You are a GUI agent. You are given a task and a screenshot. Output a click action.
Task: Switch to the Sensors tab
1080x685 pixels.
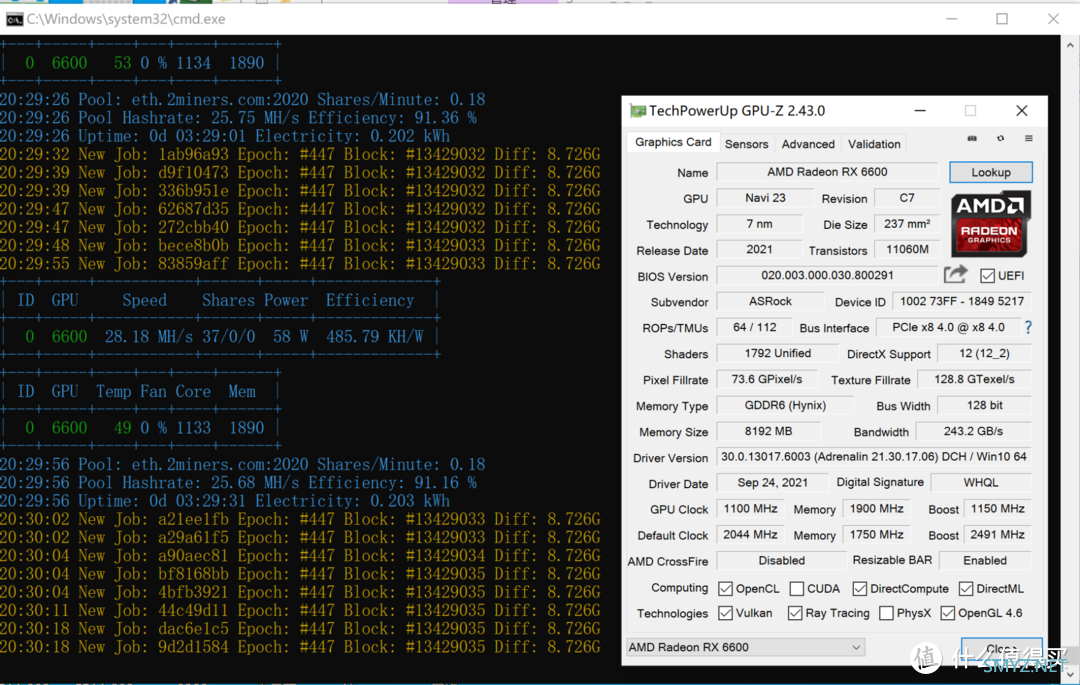click(747, 144)
